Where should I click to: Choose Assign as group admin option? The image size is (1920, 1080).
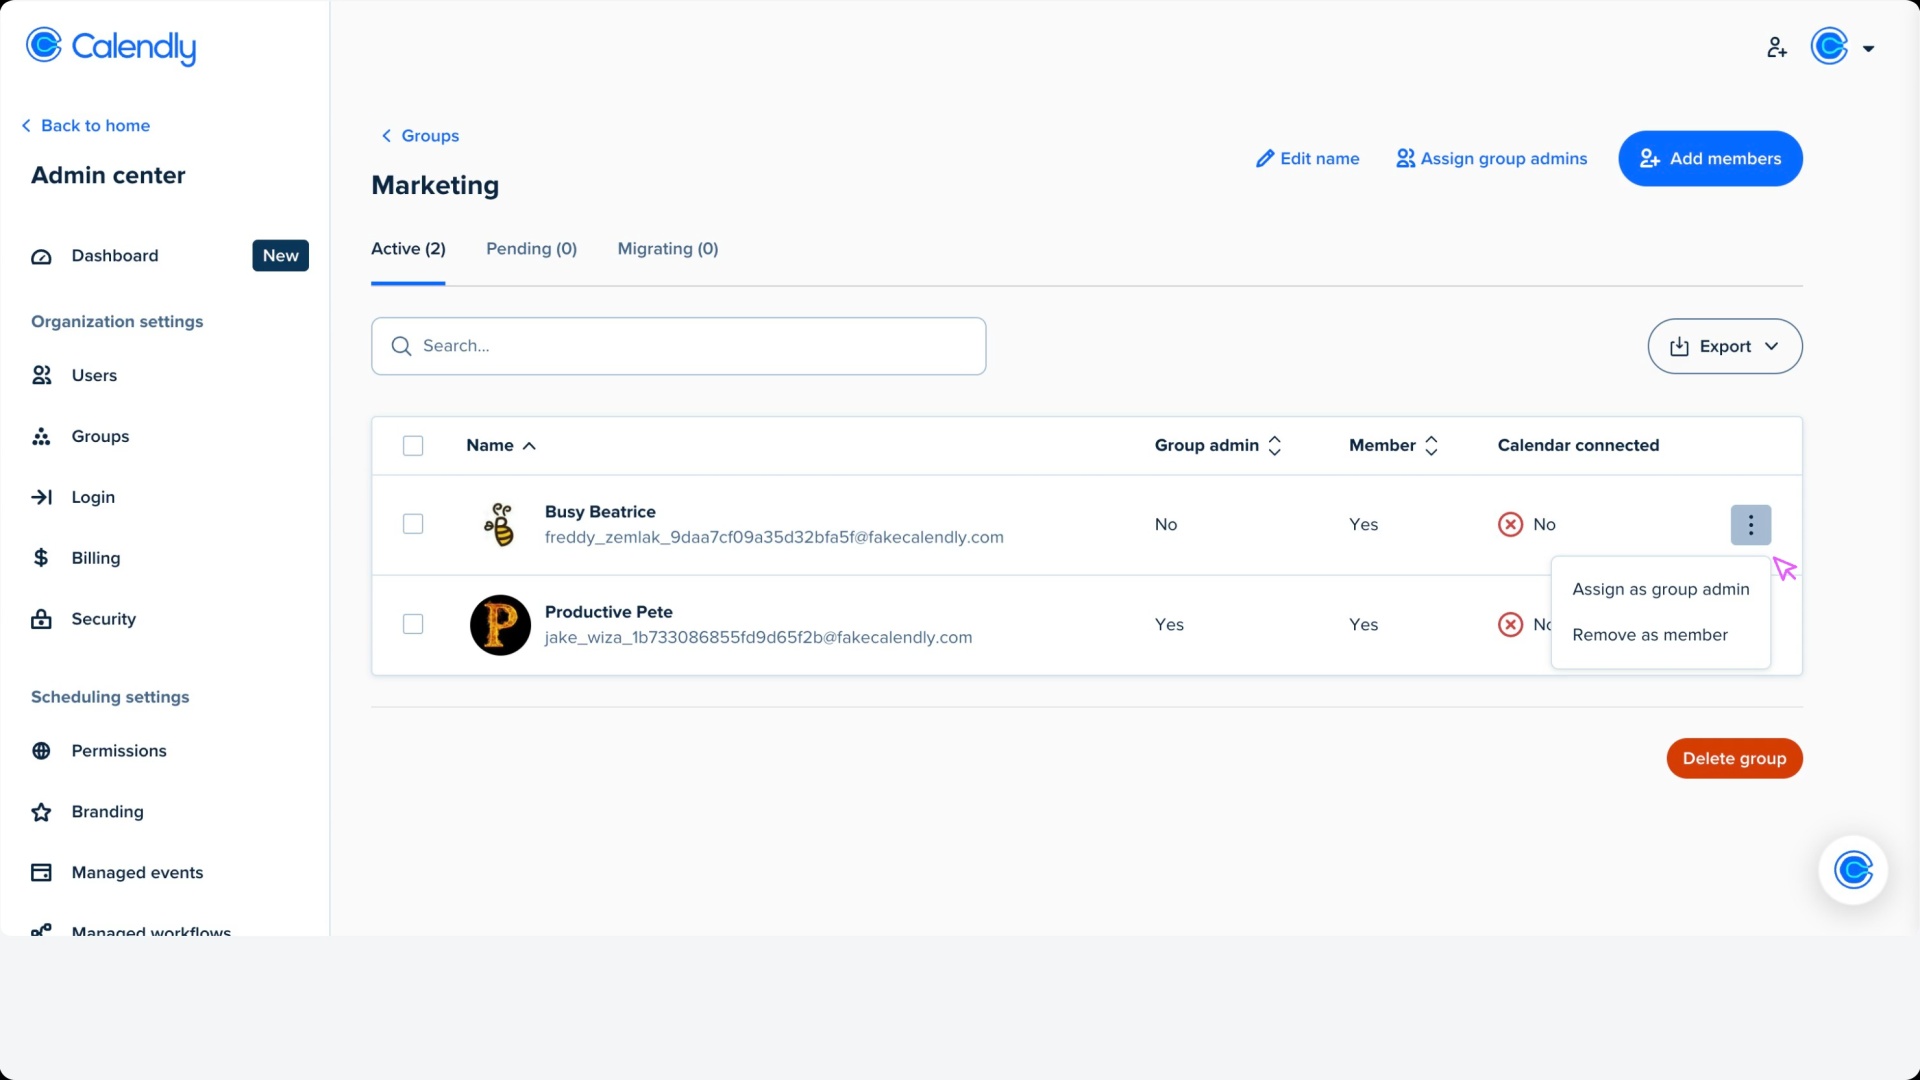pyautogui.click(x=1660, y=590)
